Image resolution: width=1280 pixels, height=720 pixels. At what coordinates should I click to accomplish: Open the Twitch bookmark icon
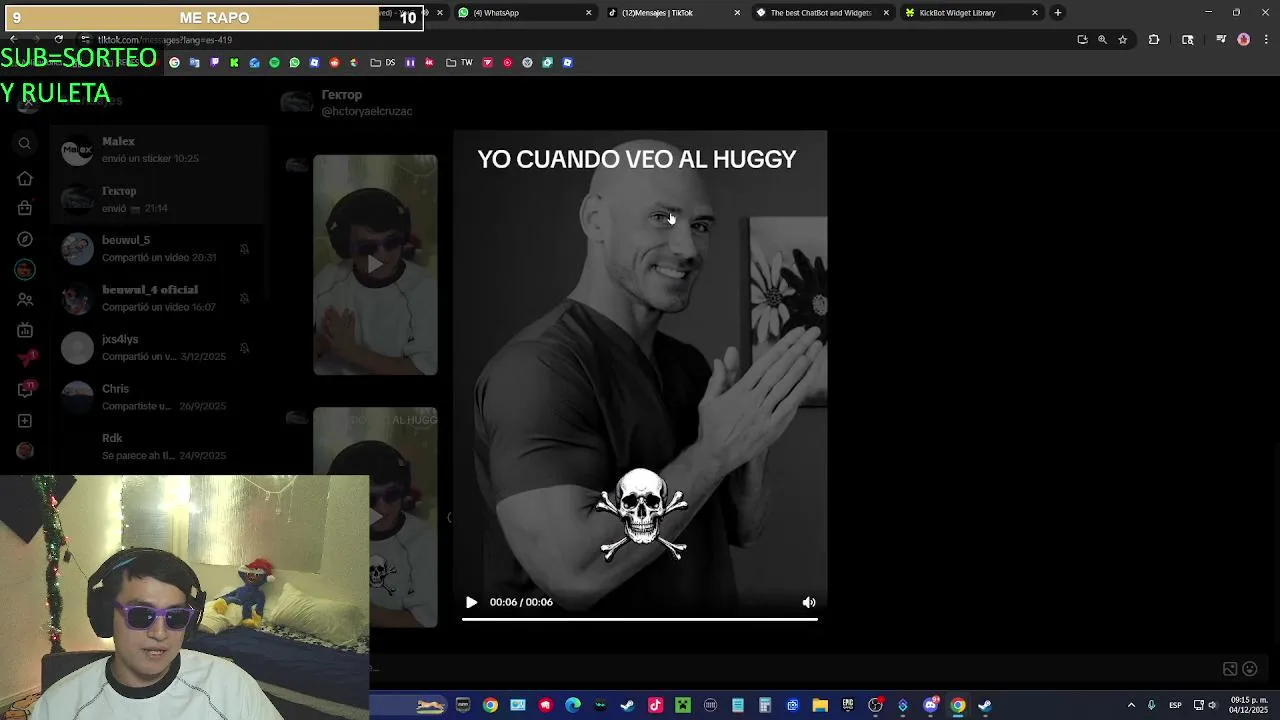click(x=214, y=62)
